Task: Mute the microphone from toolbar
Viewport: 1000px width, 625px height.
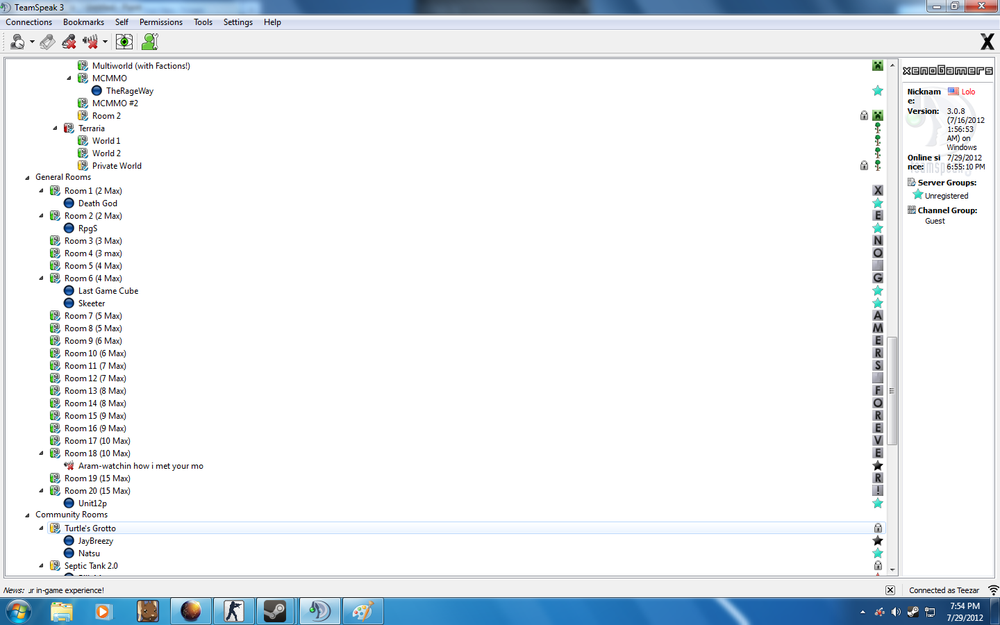Action: [x=69, y=42]
